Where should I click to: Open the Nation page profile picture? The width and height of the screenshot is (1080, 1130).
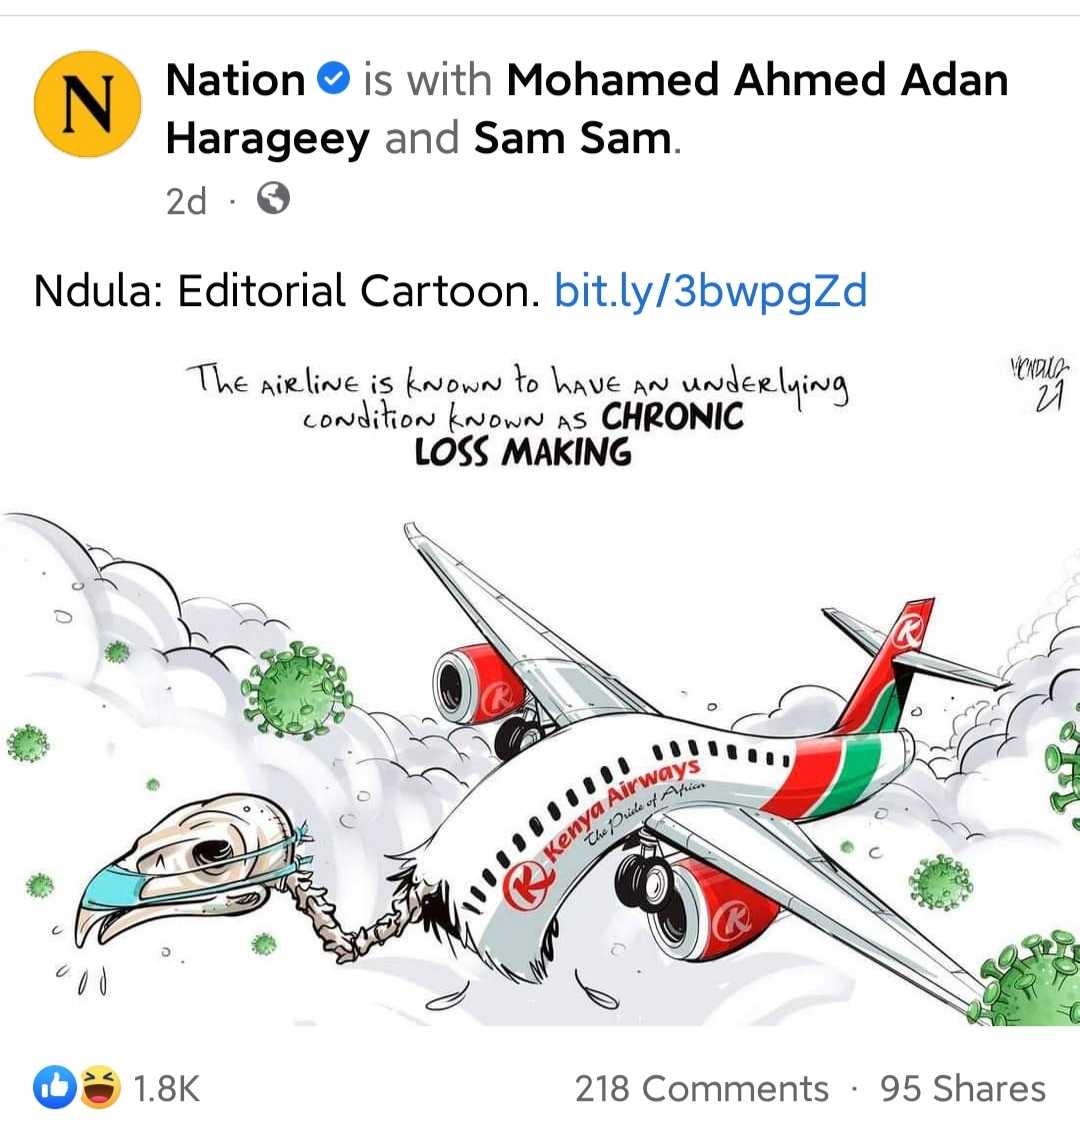(87, 104)
